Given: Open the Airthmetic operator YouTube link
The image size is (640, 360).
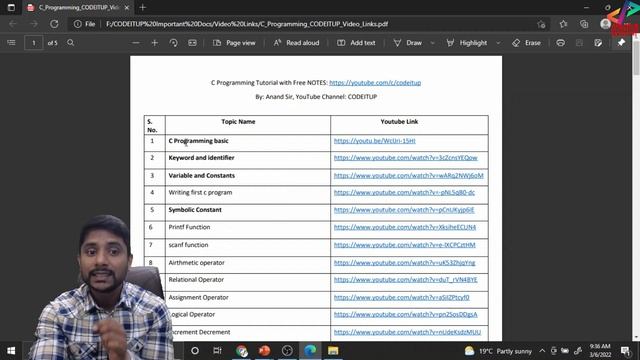Looking at the screenshot, I should tap(404, 263).
